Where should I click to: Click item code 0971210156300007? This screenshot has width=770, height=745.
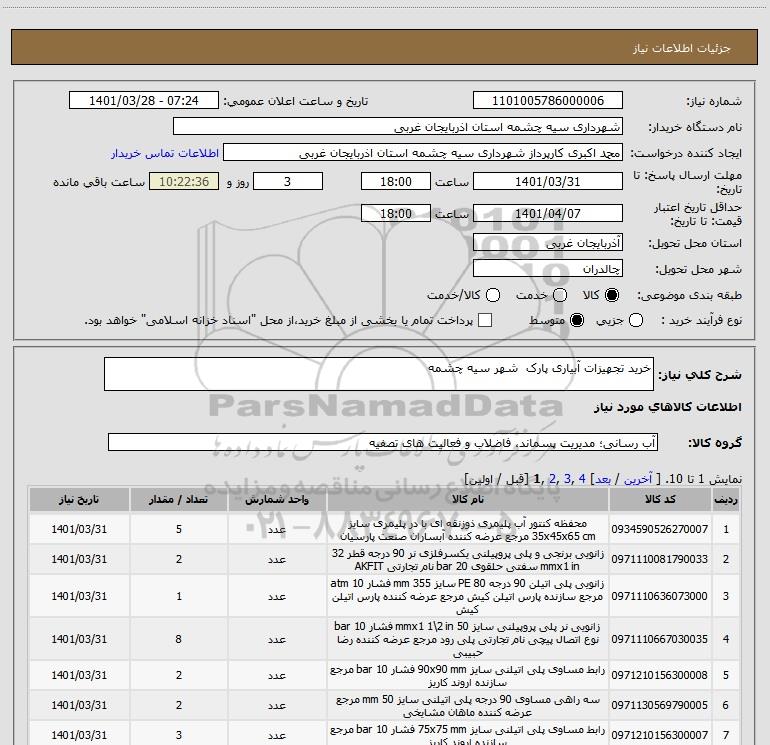point(660,735)
